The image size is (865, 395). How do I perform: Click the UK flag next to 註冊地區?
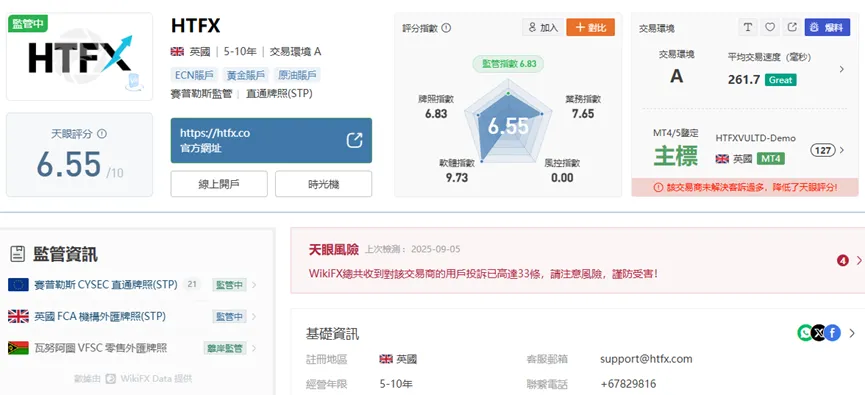[386, 359]
